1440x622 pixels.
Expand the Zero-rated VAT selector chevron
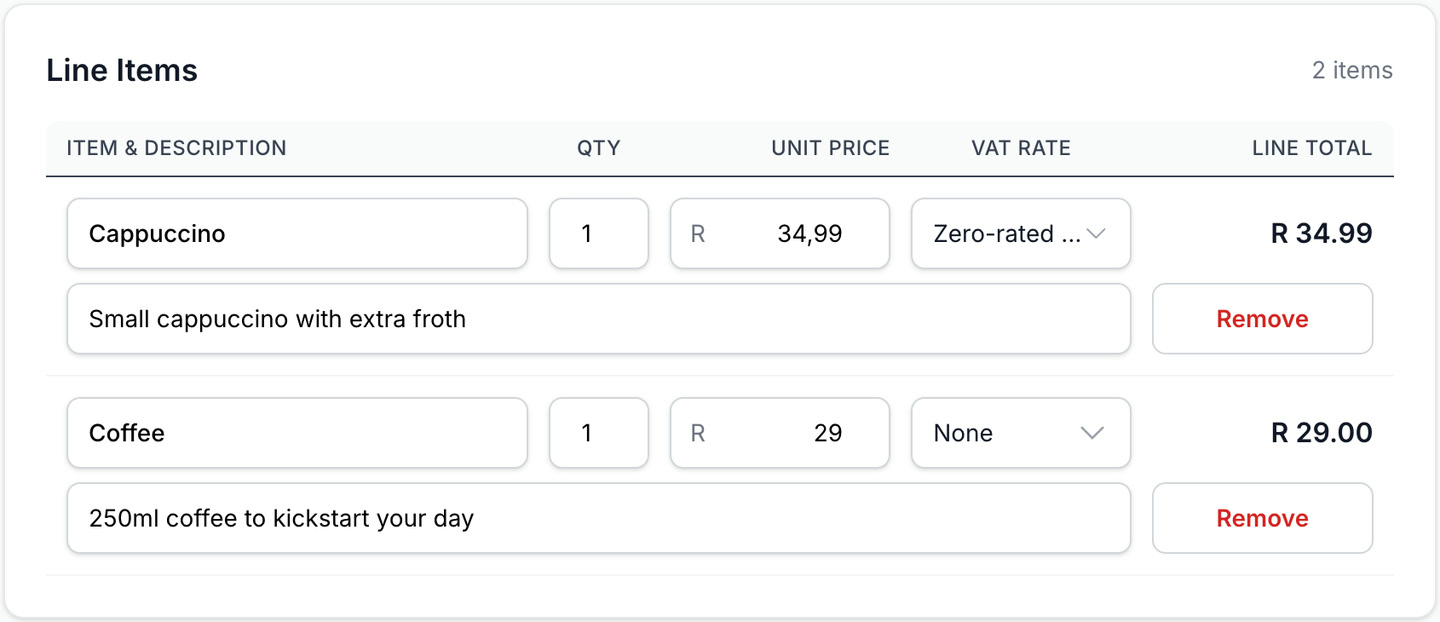1097,233
